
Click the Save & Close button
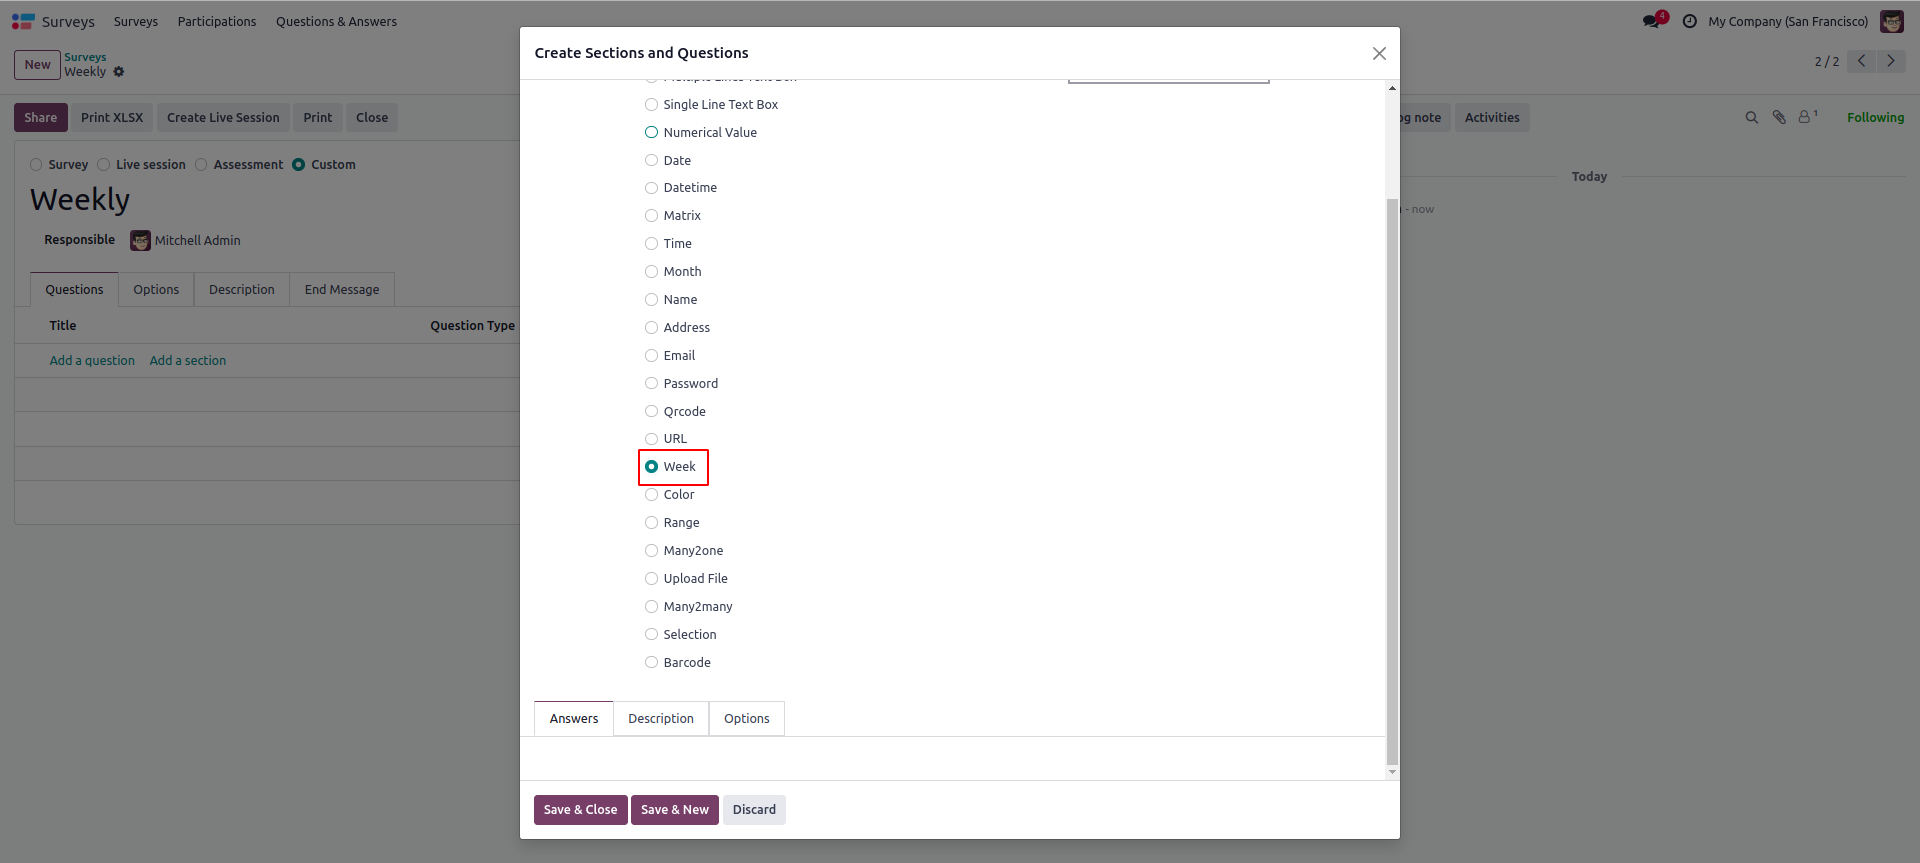coord(580,809)
